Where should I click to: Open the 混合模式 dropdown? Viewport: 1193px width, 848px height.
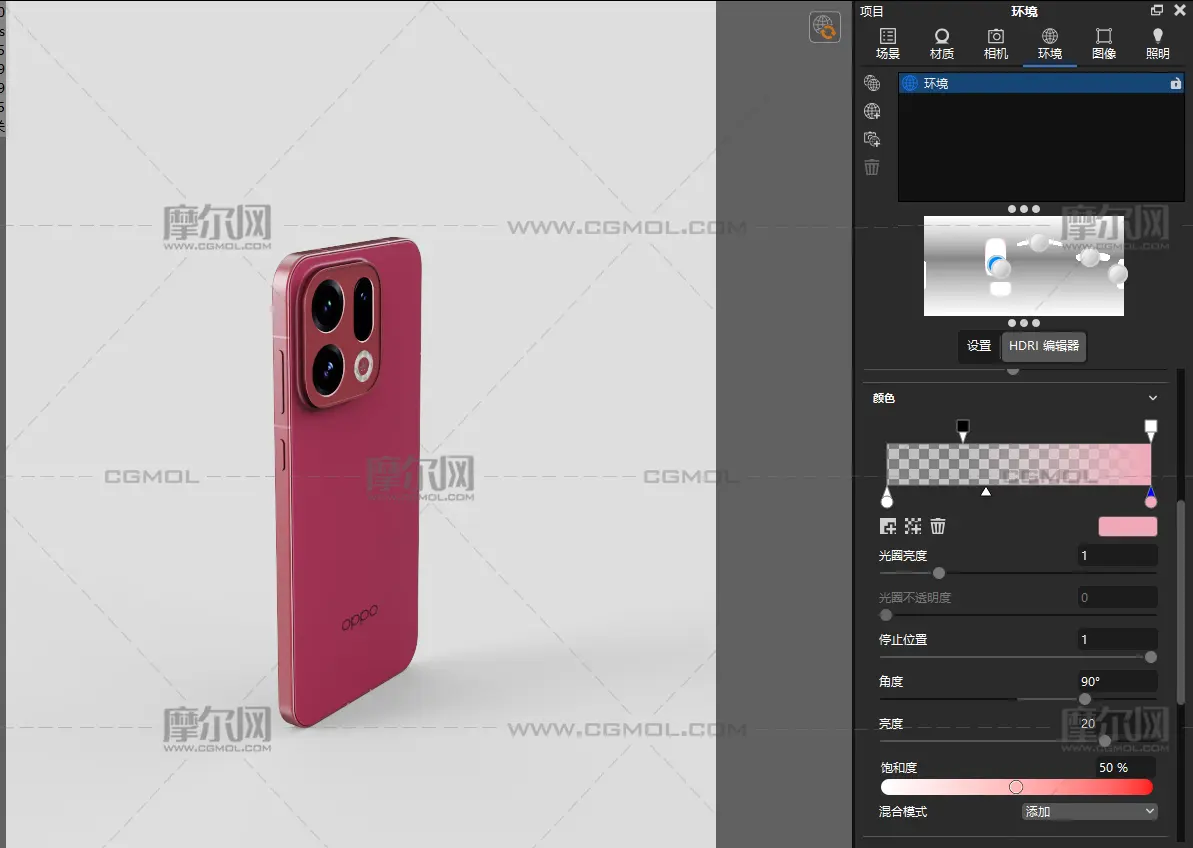coord(1090,812)
